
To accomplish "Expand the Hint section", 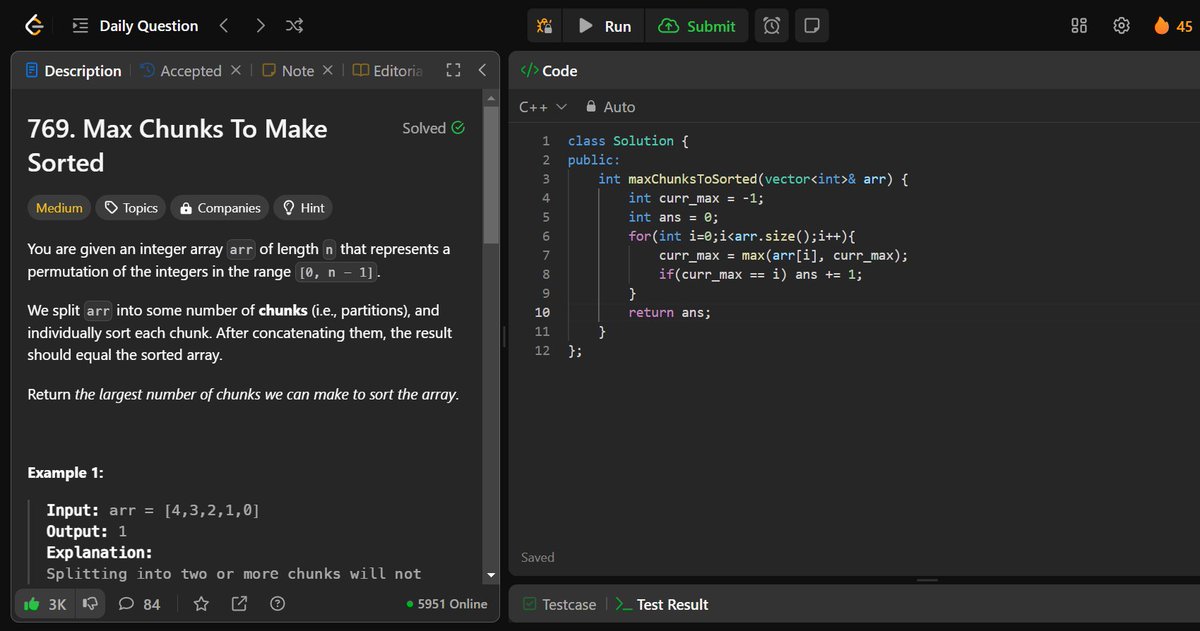I will coord(302,207).
